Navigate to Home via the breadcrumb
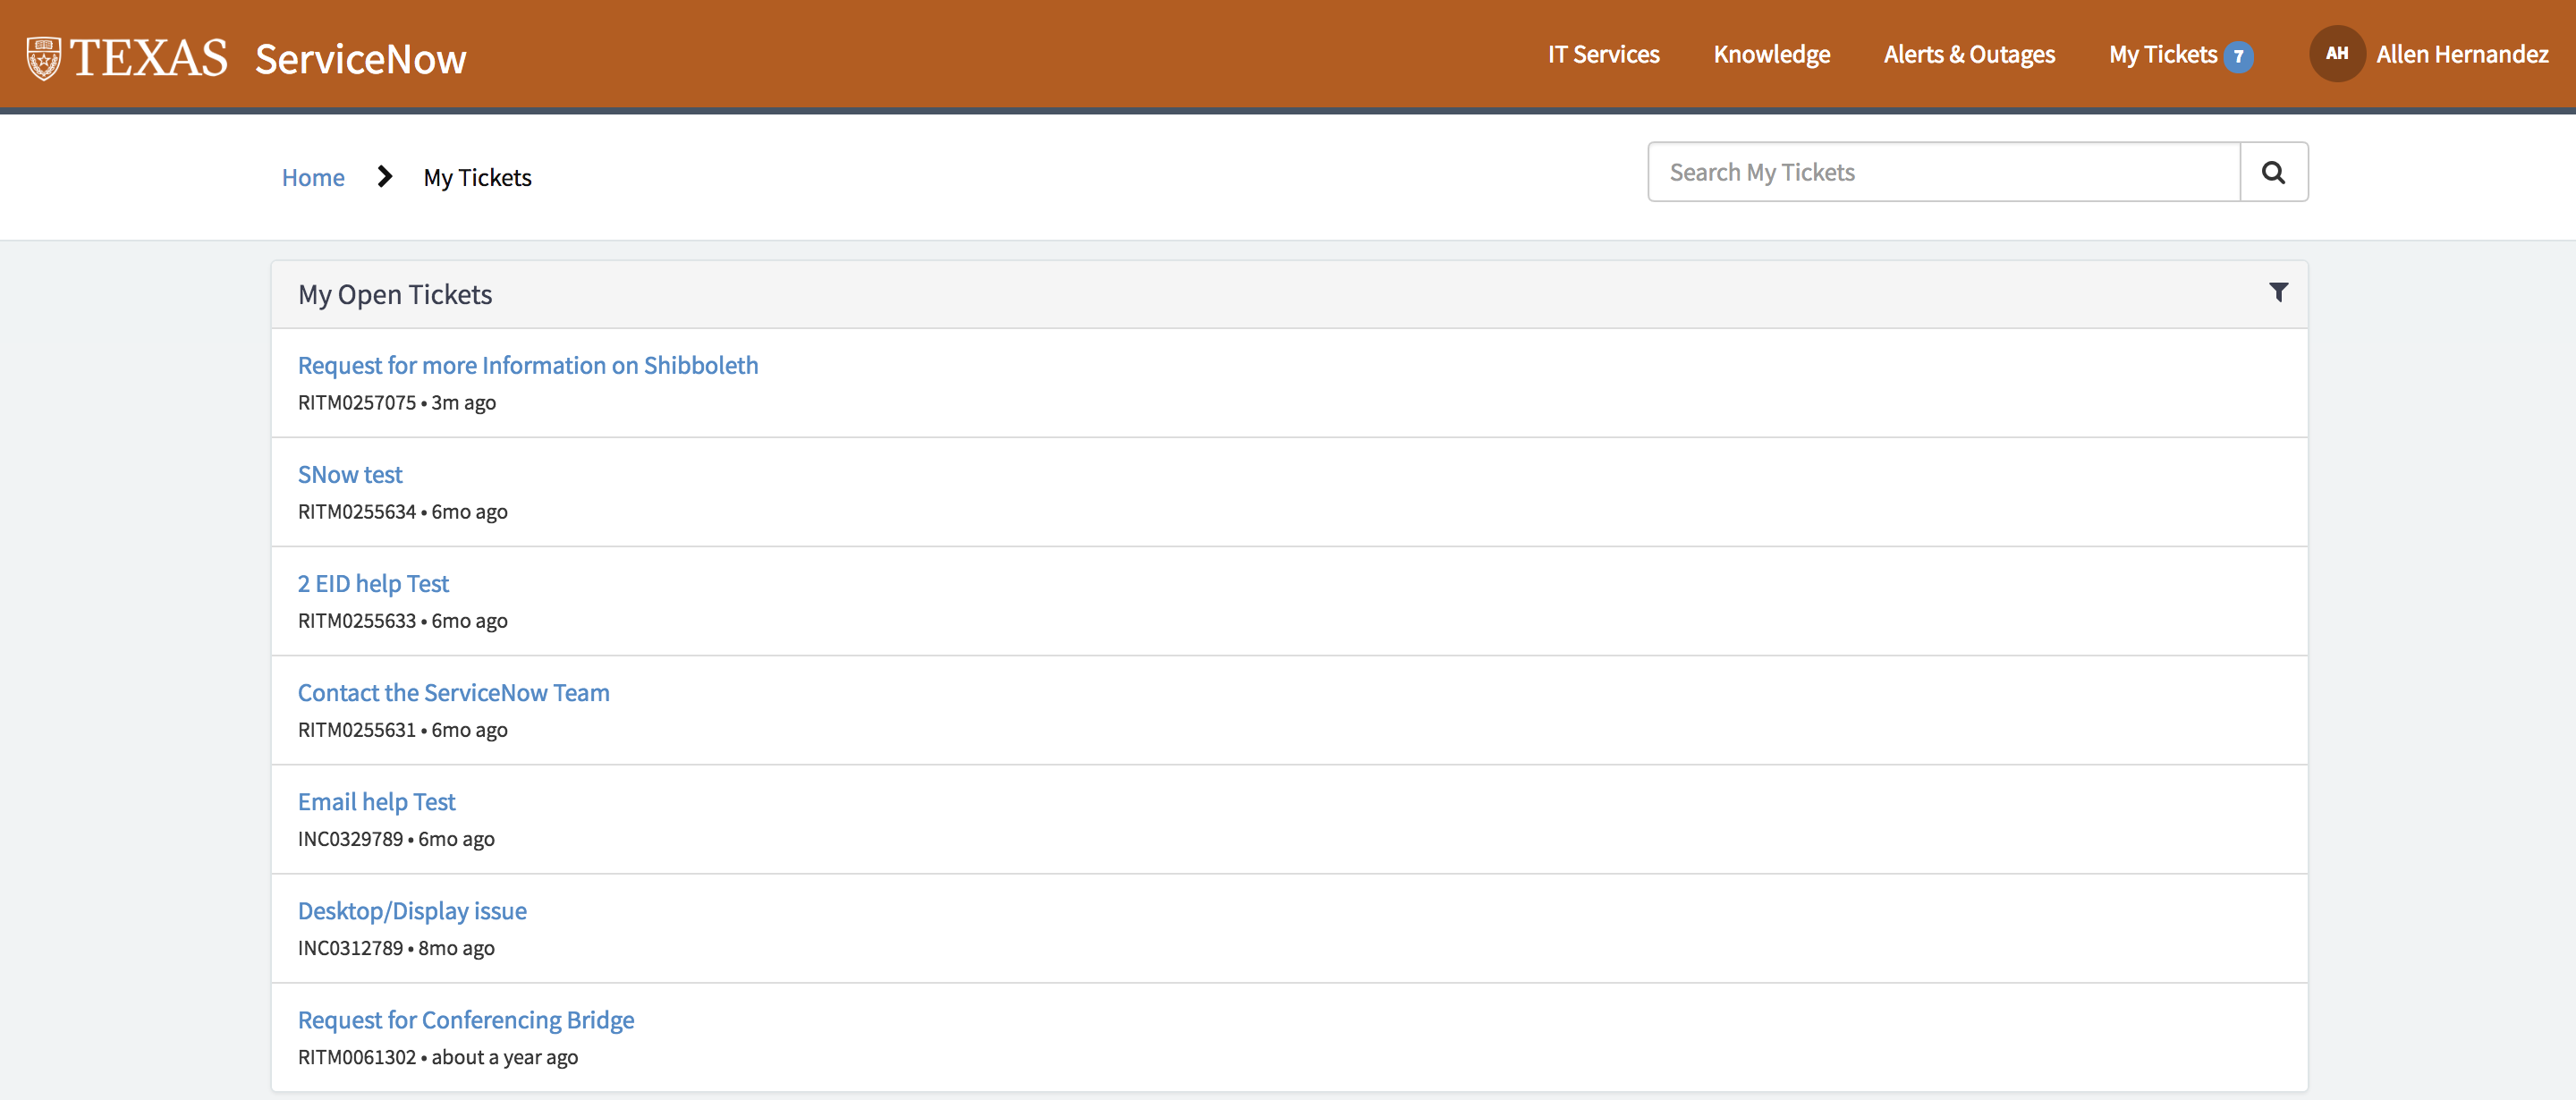This screenshot has height=1100, width=2576. [x=313, y=177]
